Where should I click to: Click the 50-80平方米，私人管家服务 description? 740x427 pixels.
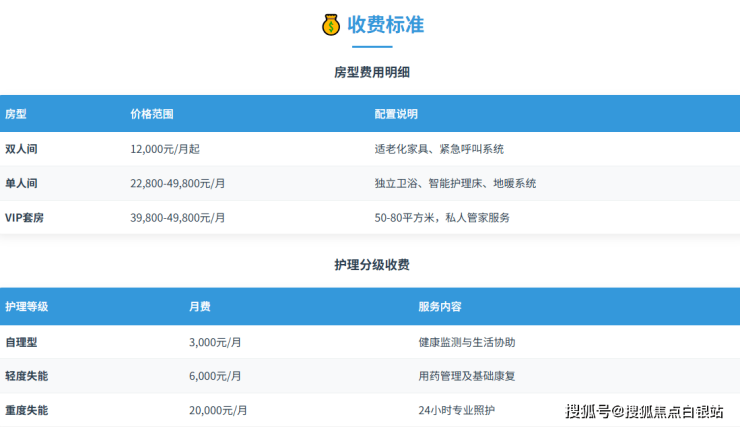(442, 217)
